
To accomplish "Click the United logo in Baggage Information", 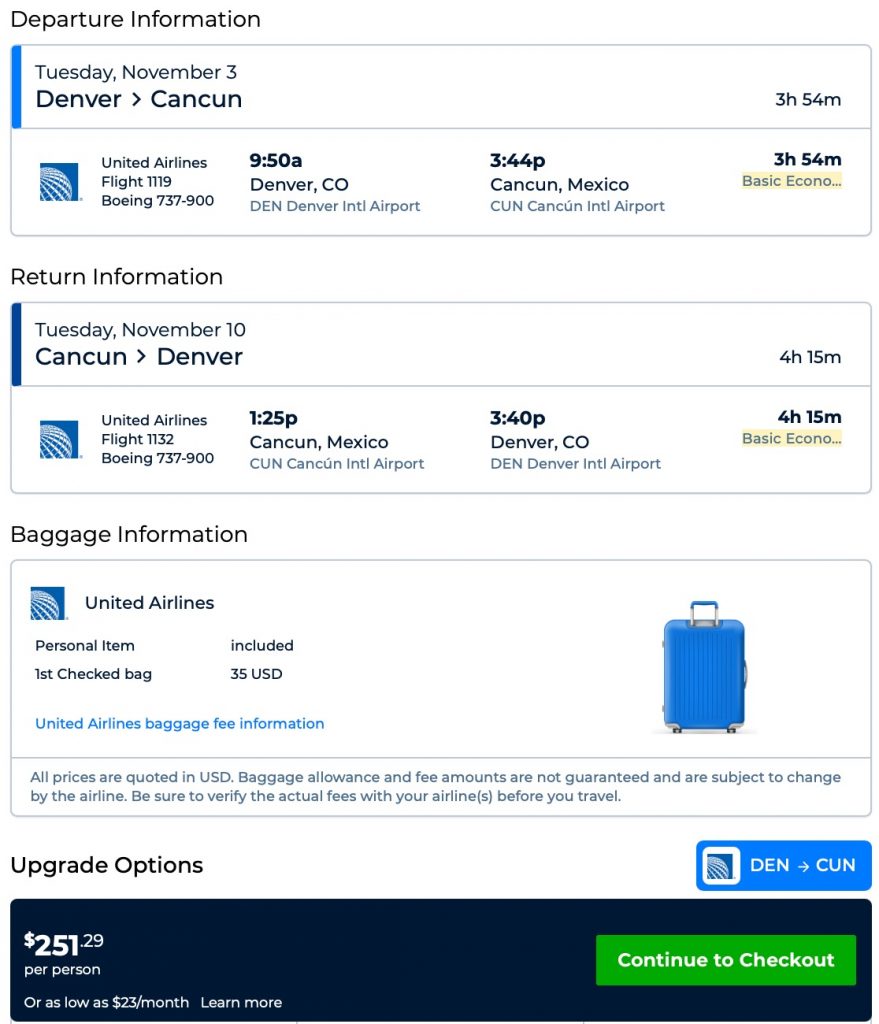I will pos(48,603).
